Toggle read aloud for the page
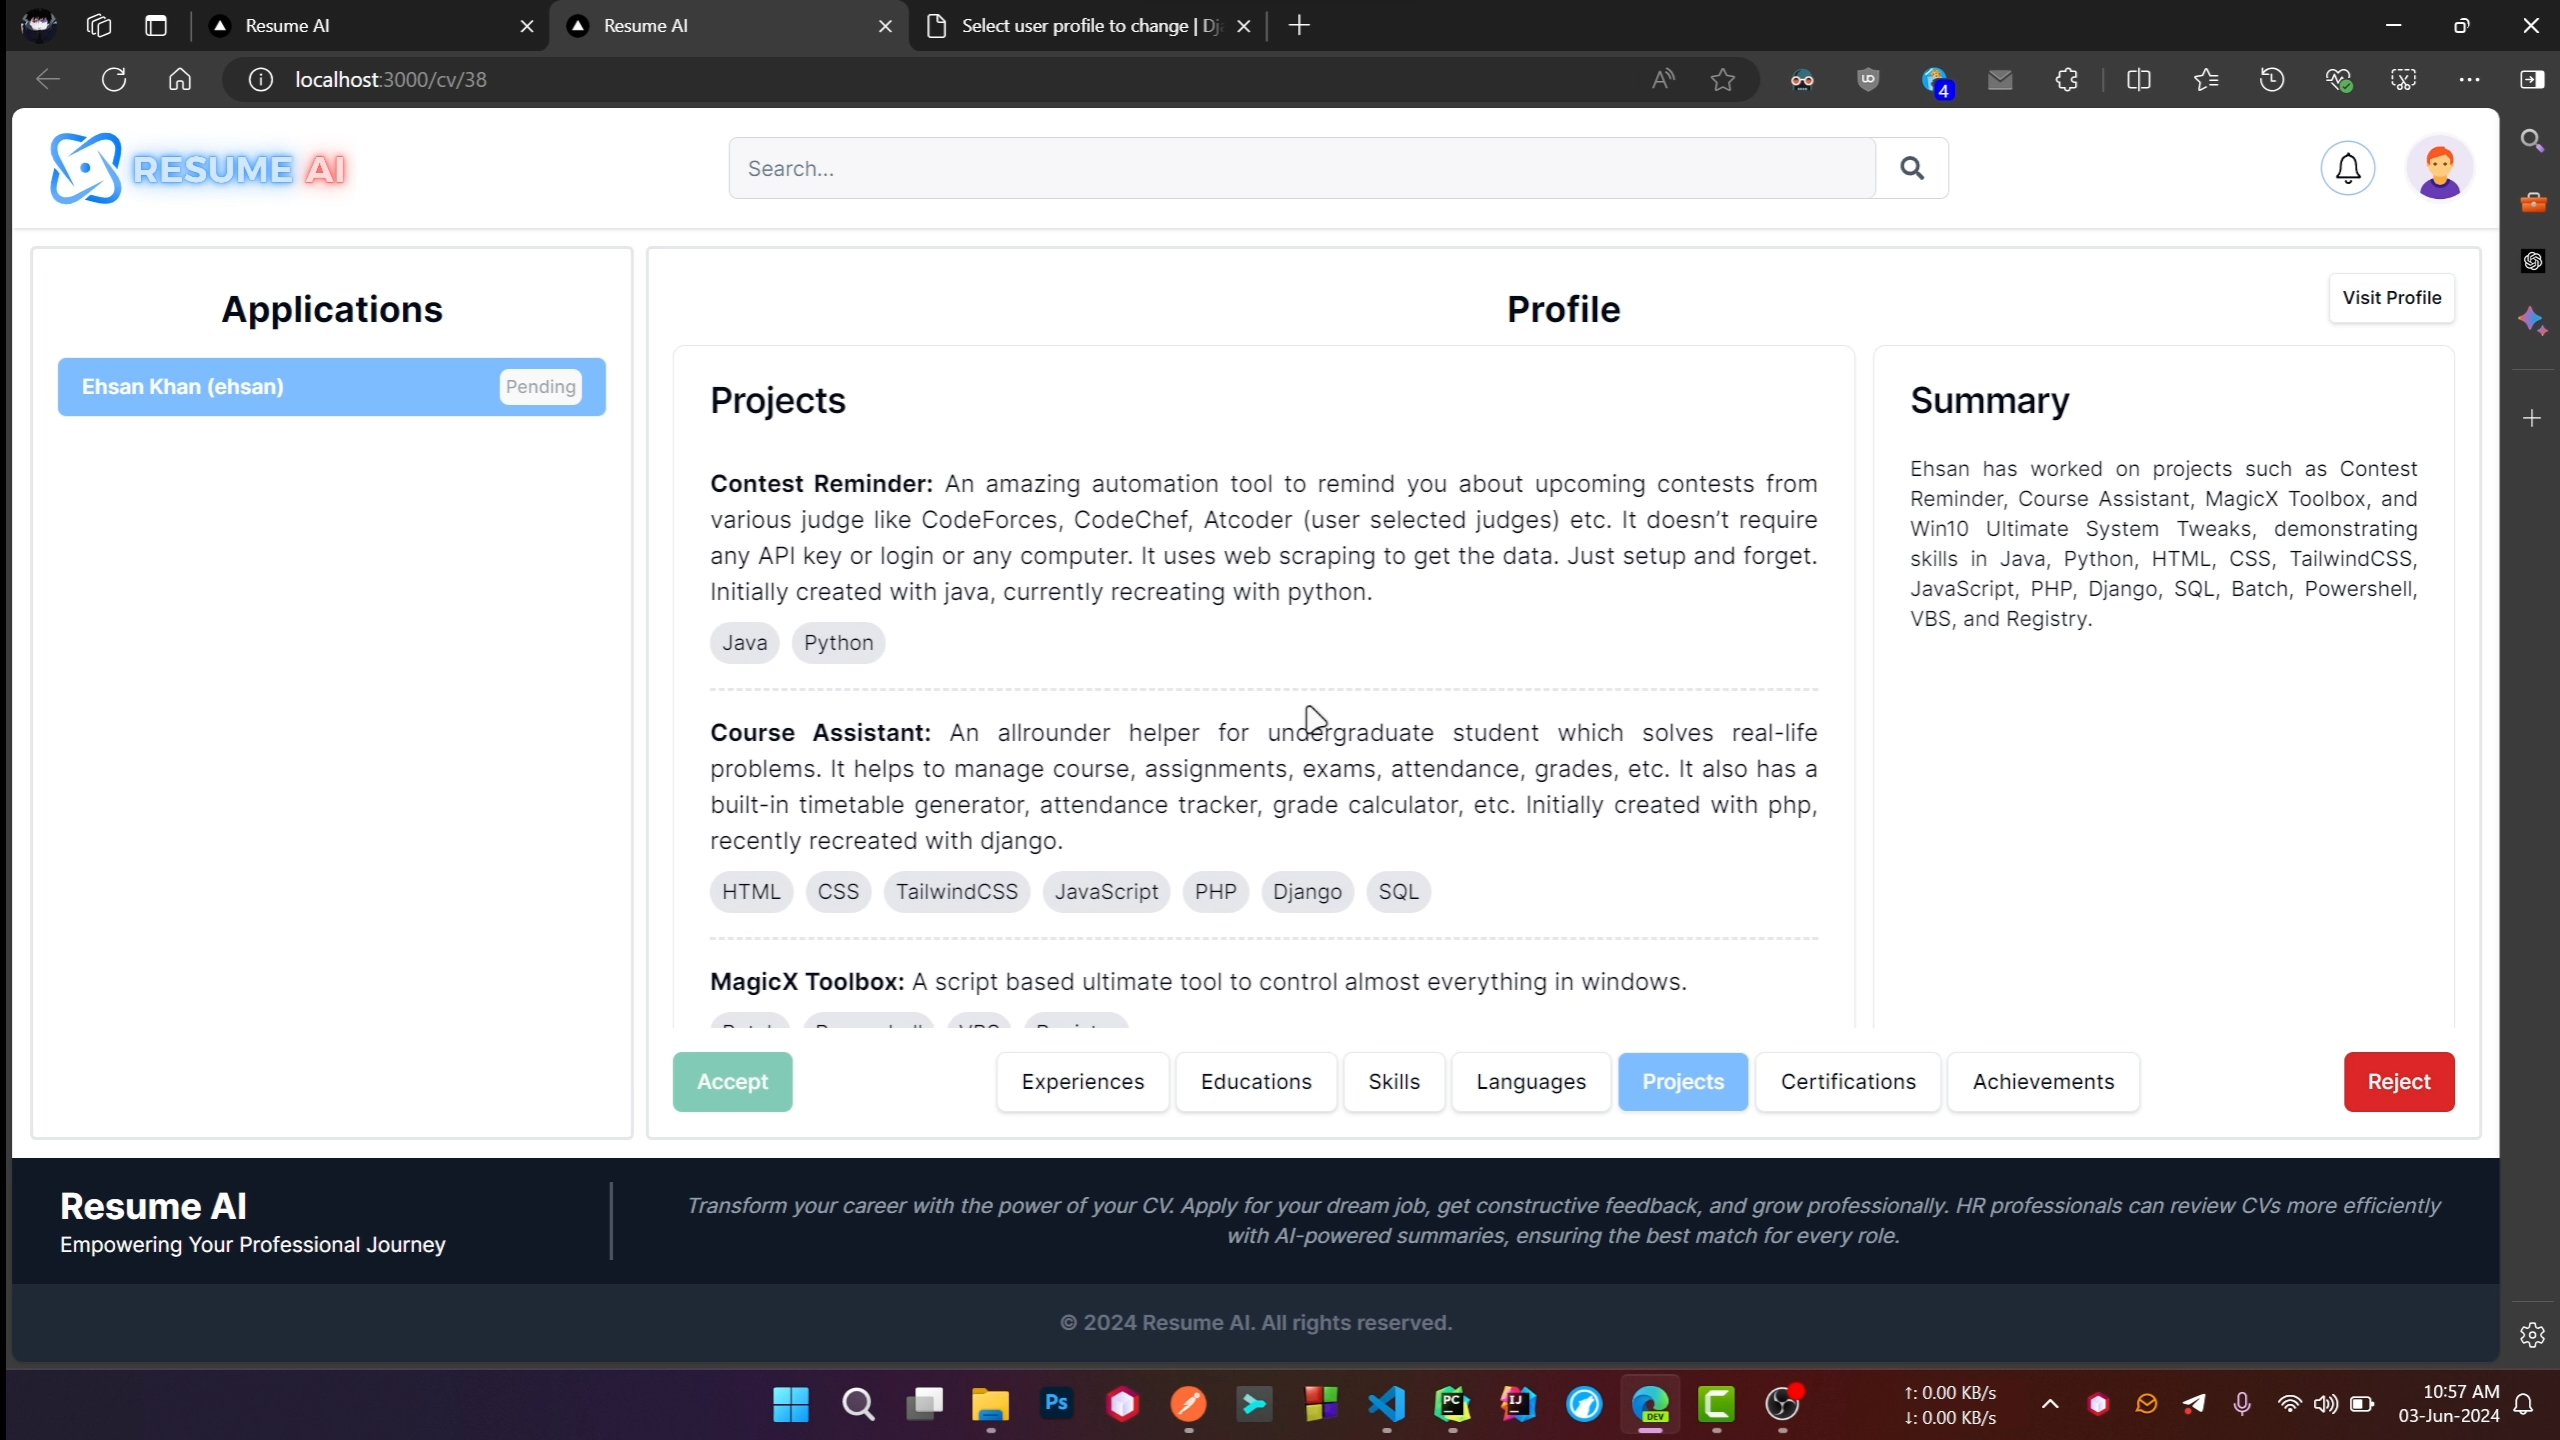Image resolution: width=2560 pixels, height=1440 pixels. (1662, 80)
